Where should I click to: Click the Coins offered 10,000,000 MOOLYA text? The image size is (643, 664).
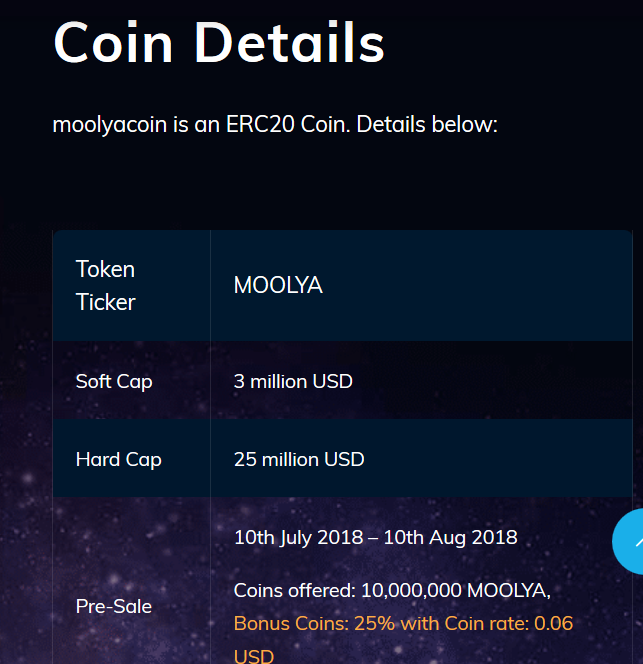tap(392, 591)
